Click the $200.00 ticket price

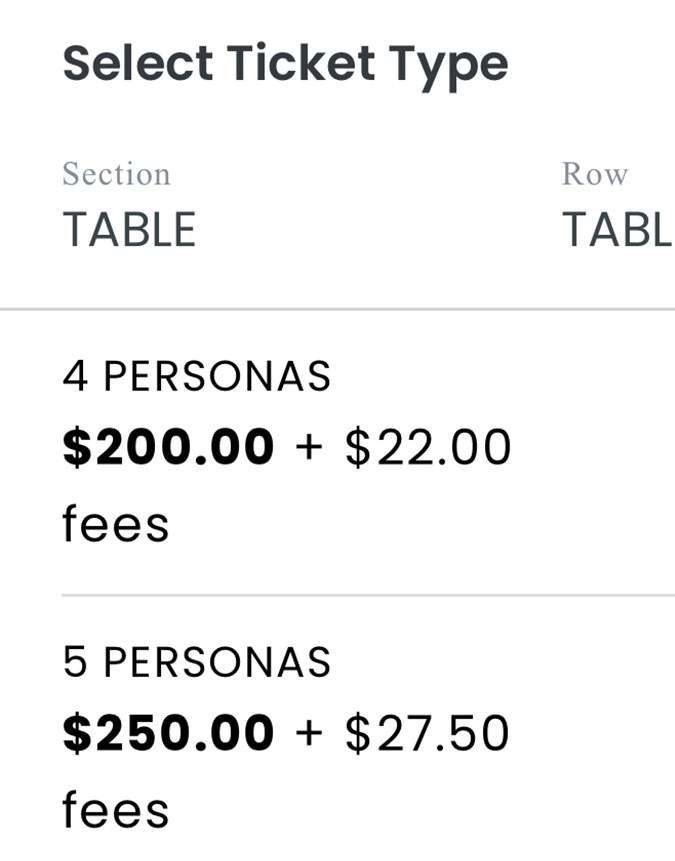pyautogui.click(x=168, y=448)
